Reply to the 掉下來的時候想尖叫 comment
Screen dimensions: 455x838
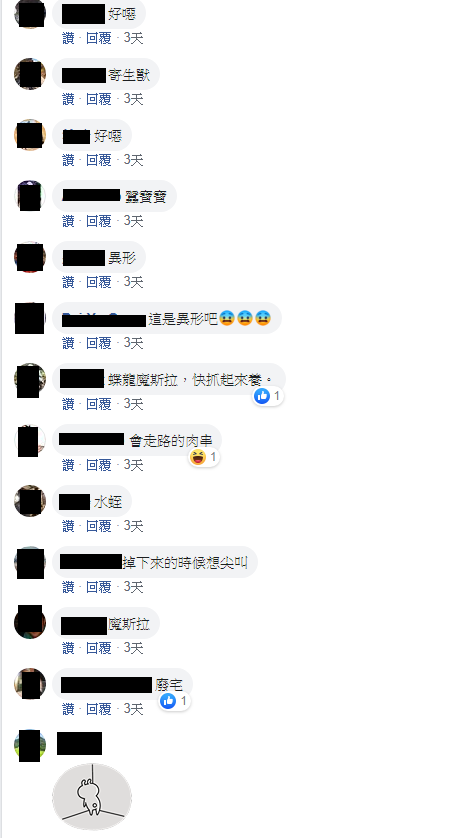98,587
